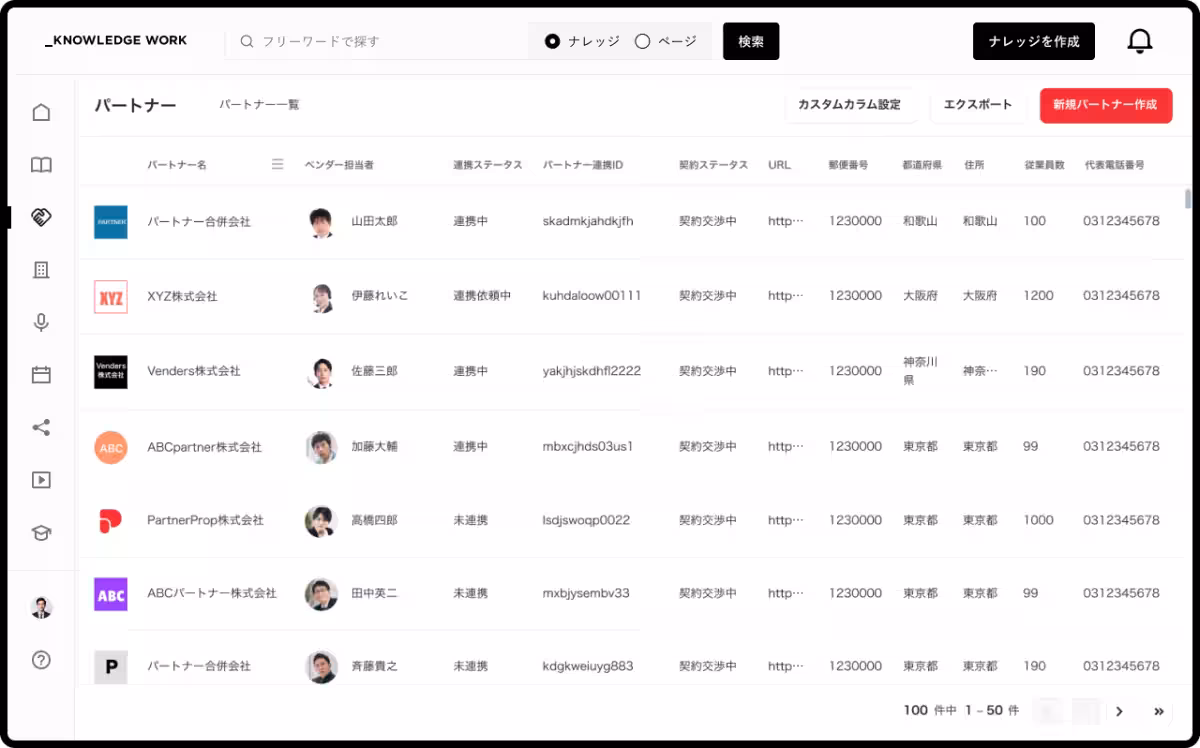Image resolution: width=1200 pixels, height=748 pixels.
Task: Open the company building icon in sidebar
Action: pyautogui.click(x=41, y=269)
